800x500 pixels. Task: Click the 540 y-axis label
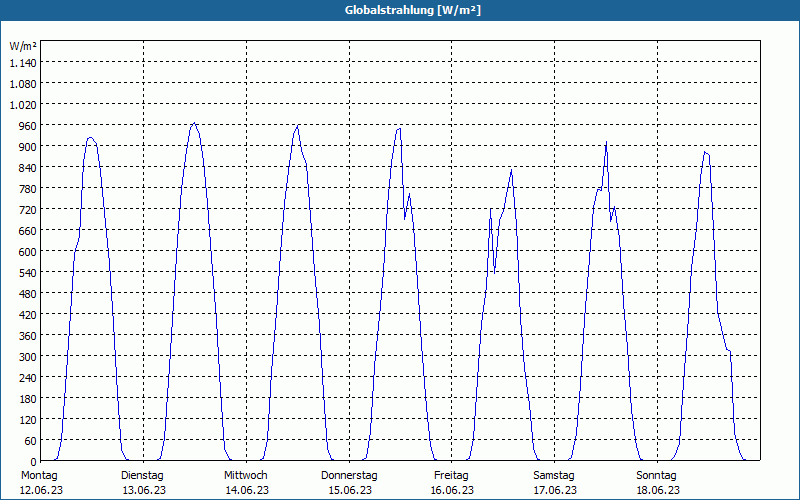click(x=28, y=272)
